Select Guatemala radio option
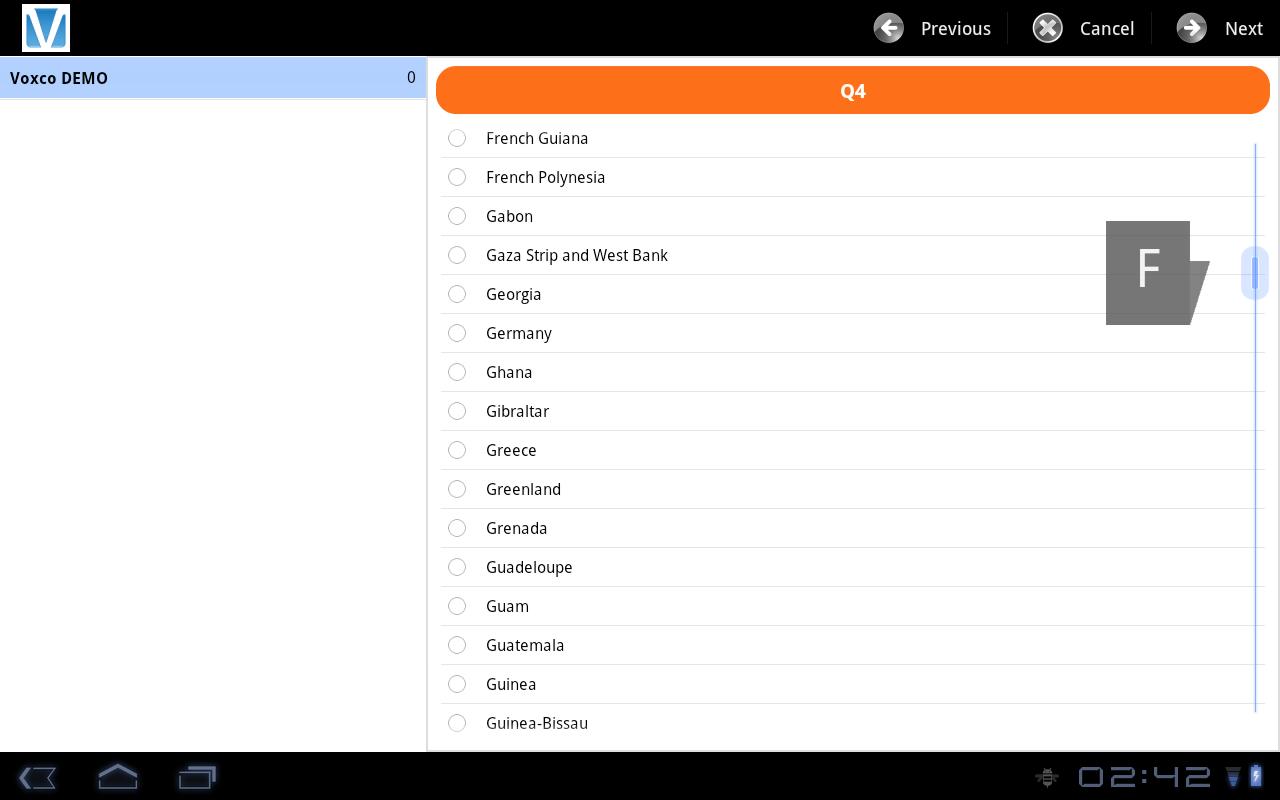 click(457, 645)
